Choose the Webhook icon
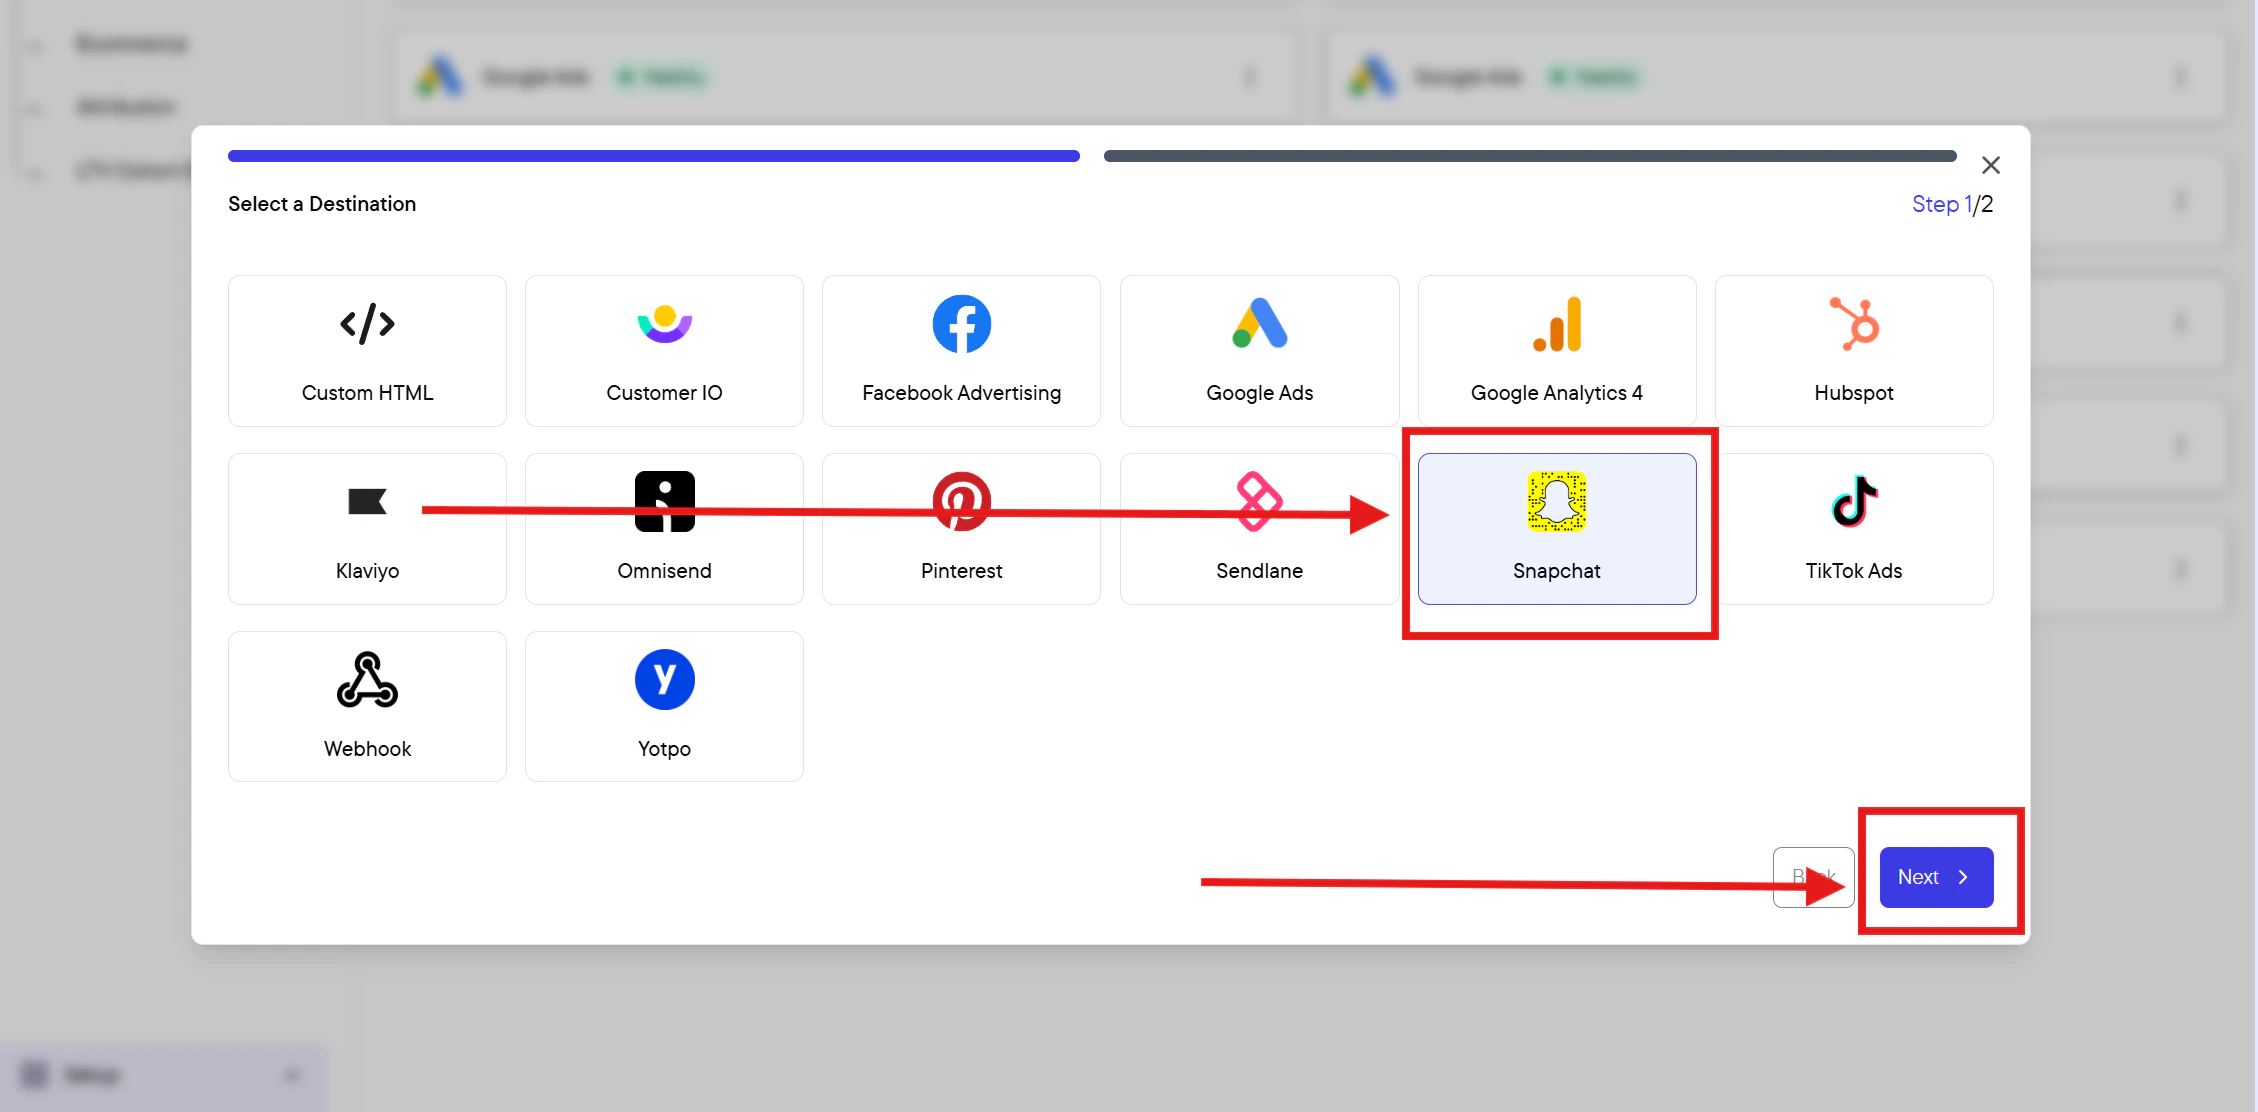Viewport: 2258px width, 1112px height. (x=367, y=680)
